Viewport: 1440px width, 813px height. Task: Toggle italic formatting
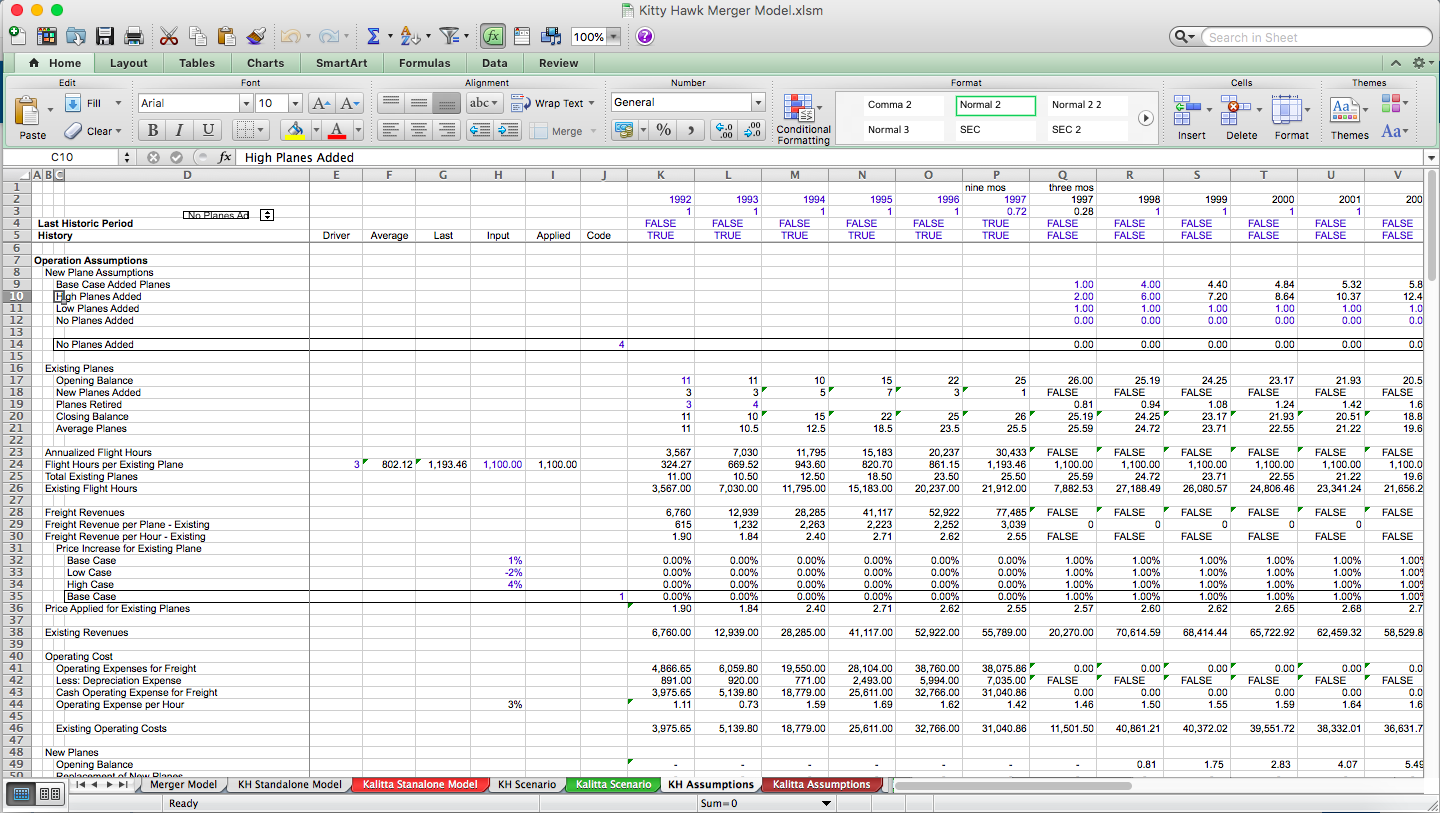point(178,130)
